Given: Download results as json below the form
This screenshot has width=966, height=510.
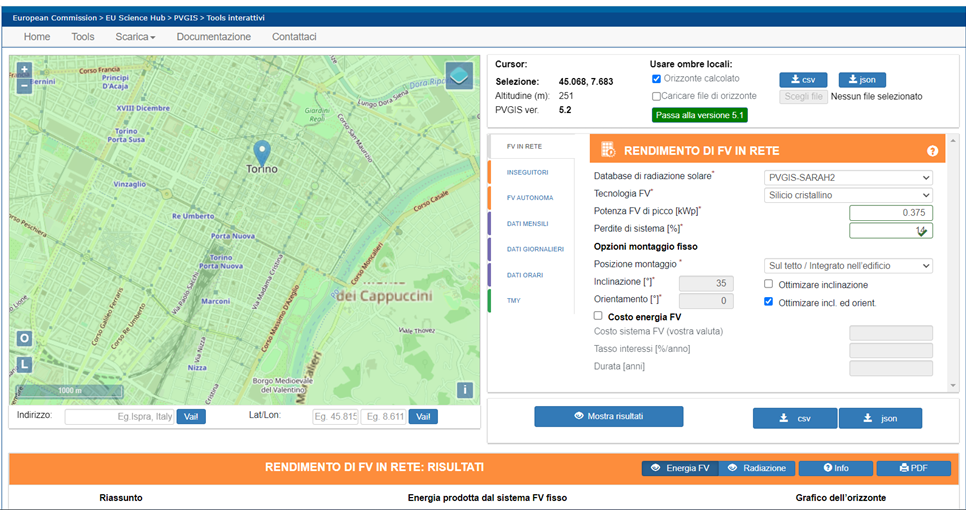Looking at the screenshot, I should pyautogui.click(x=880, y=418).
